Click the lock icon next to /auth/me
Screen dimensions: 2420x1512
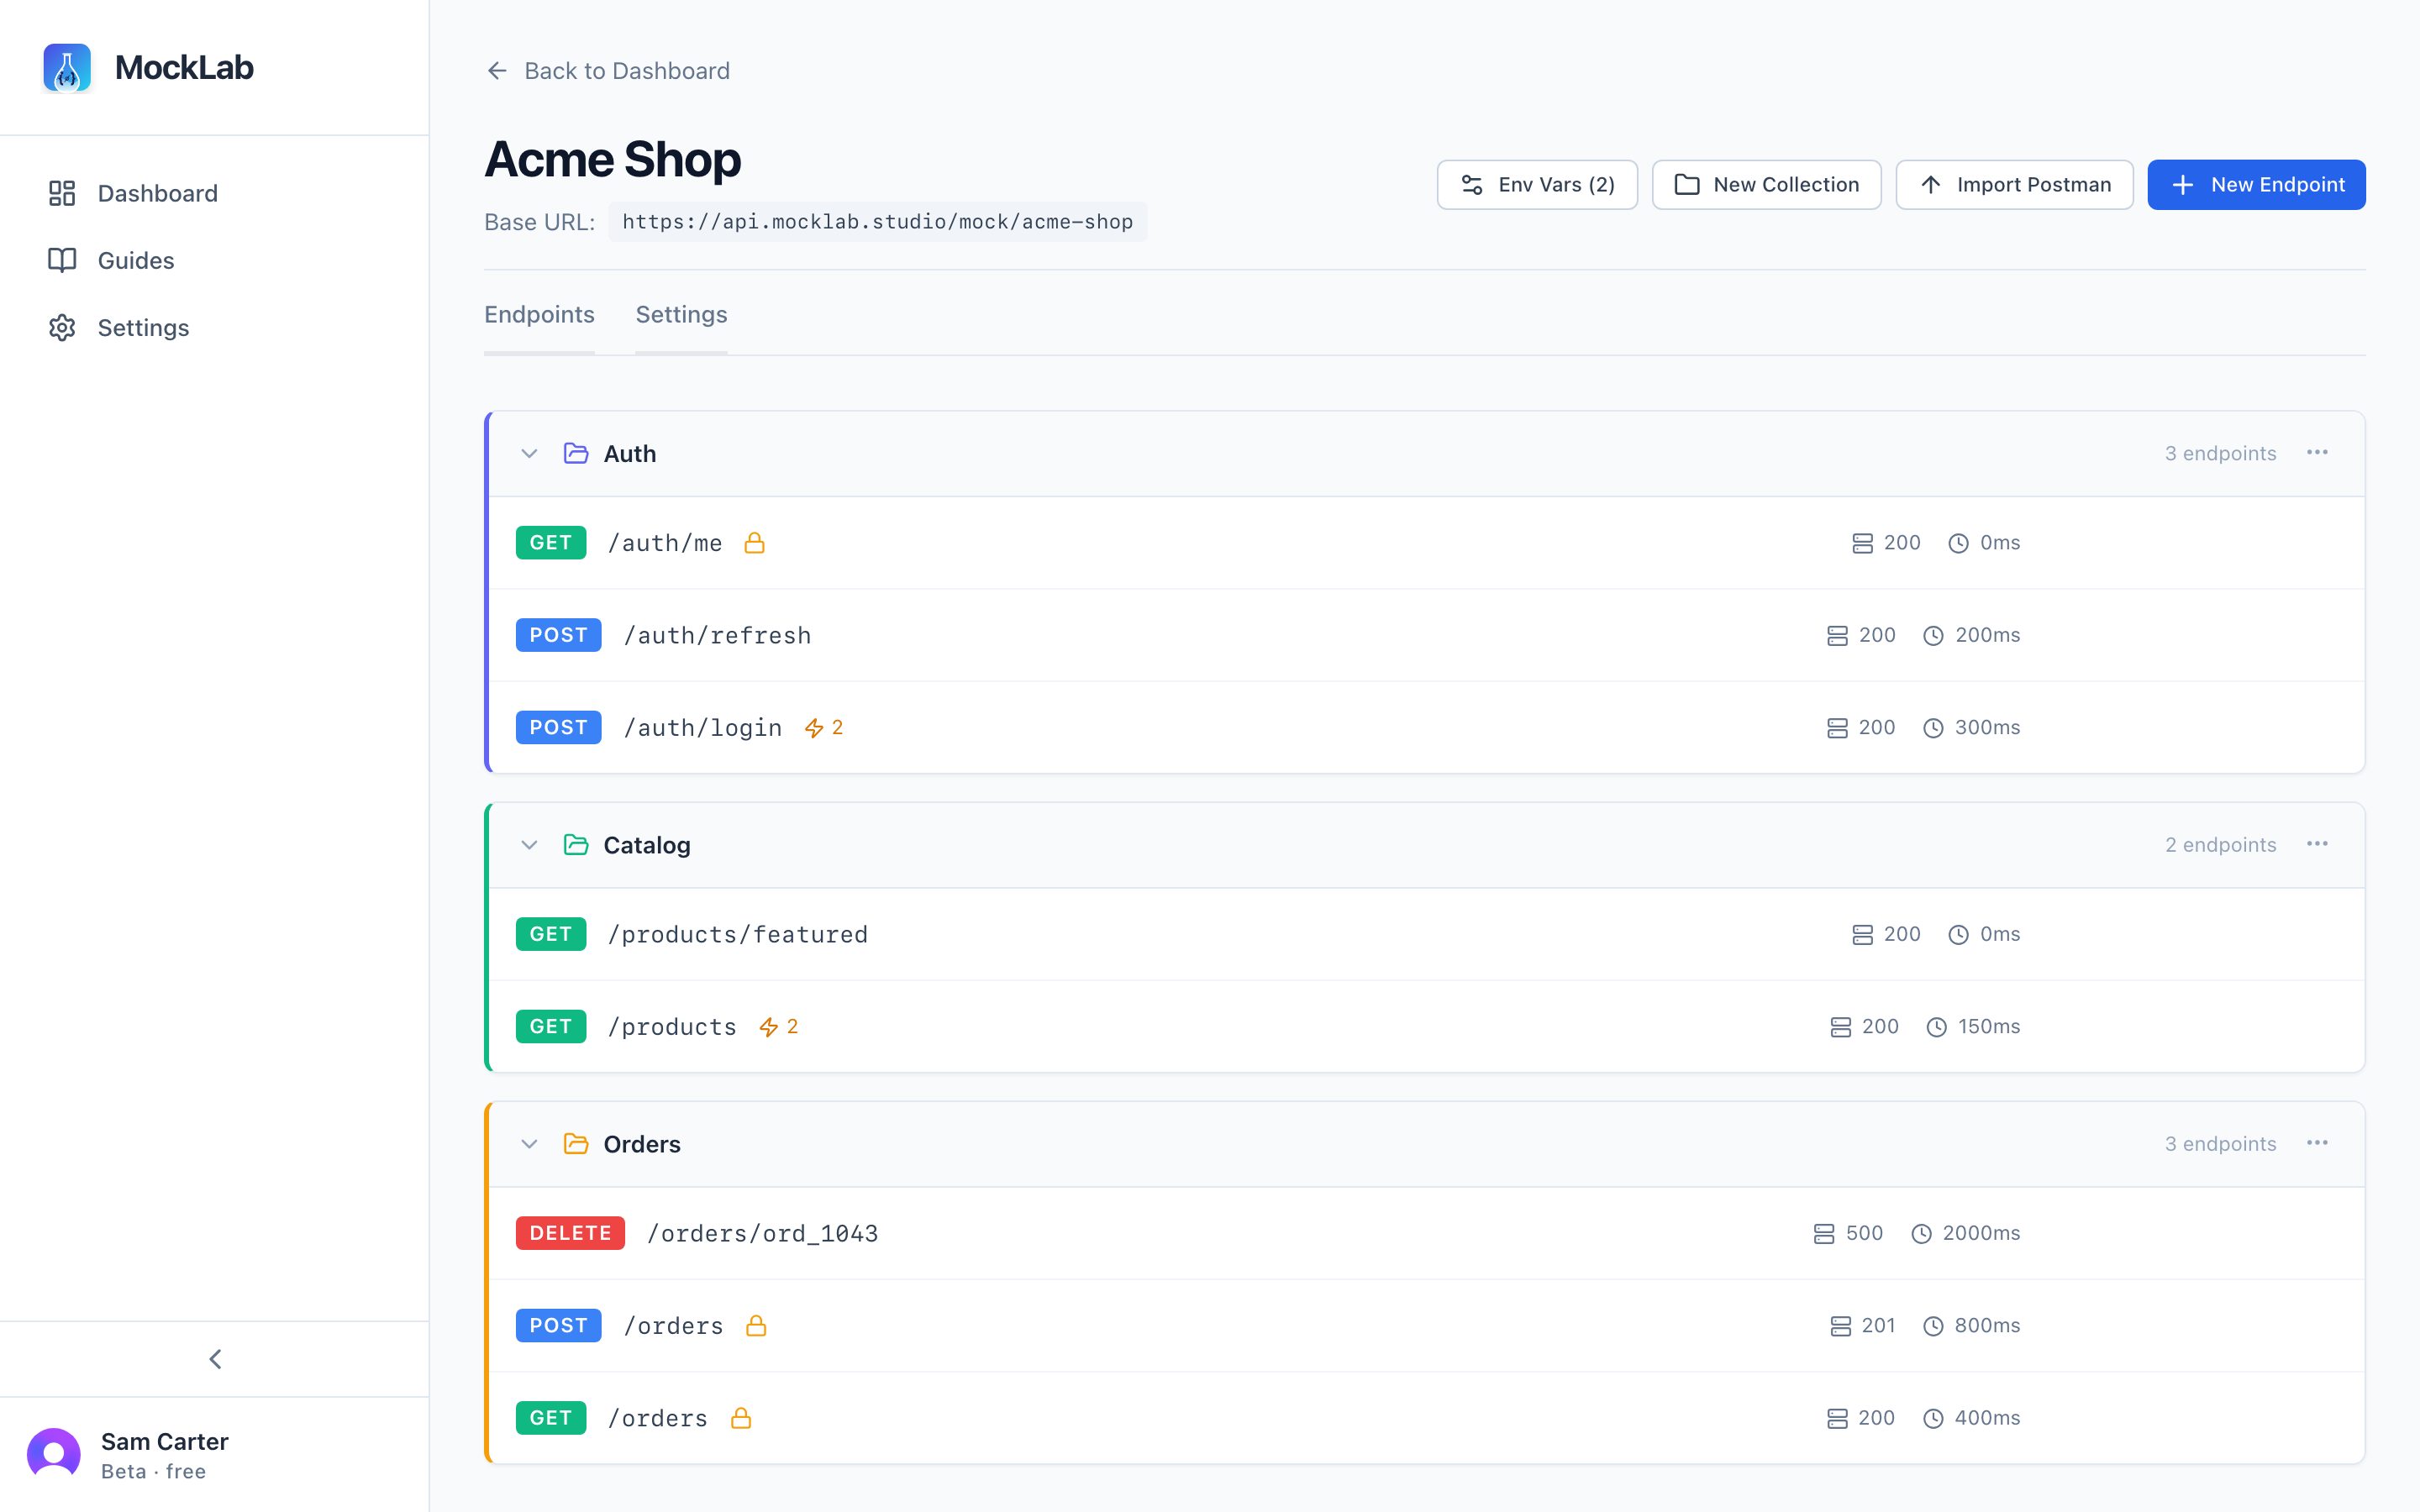point(755,543)
